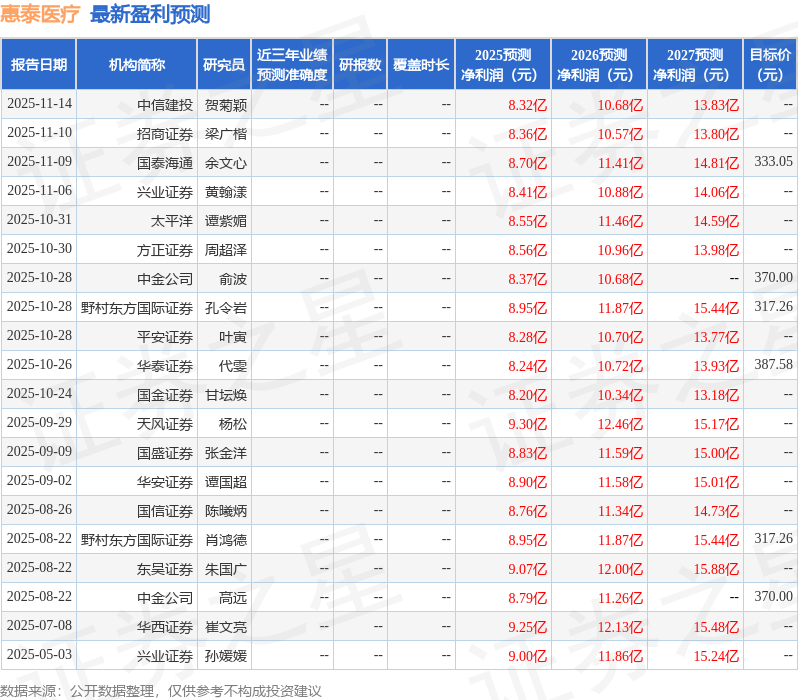Select analyst 张金洋 cell
This screenshot has height=700, width=798.
tap(225, 453)
